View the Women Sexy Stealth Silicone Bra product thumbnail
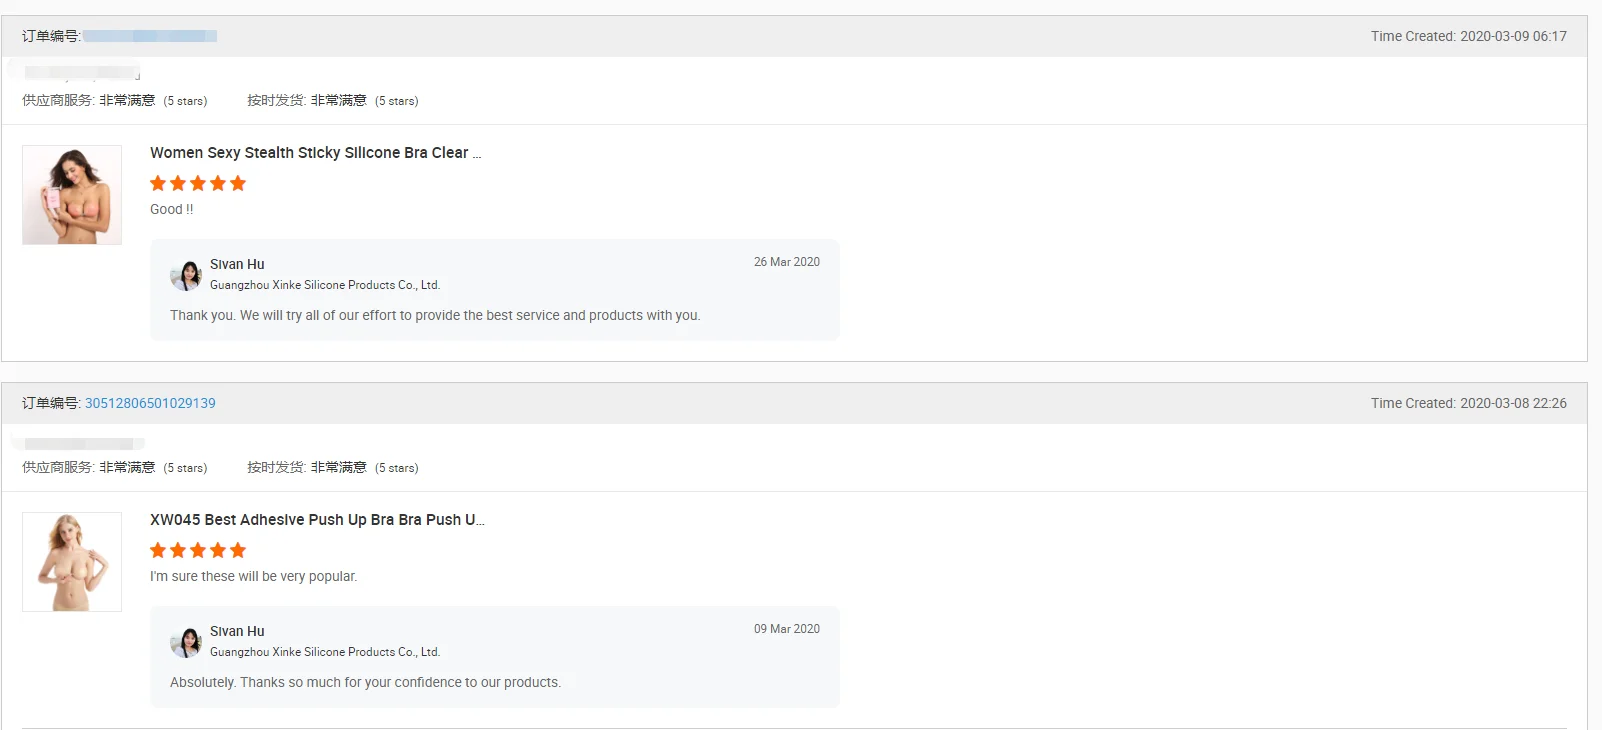Image resolution: width=1602 pixels, height=730 pixels. [72, 195]
